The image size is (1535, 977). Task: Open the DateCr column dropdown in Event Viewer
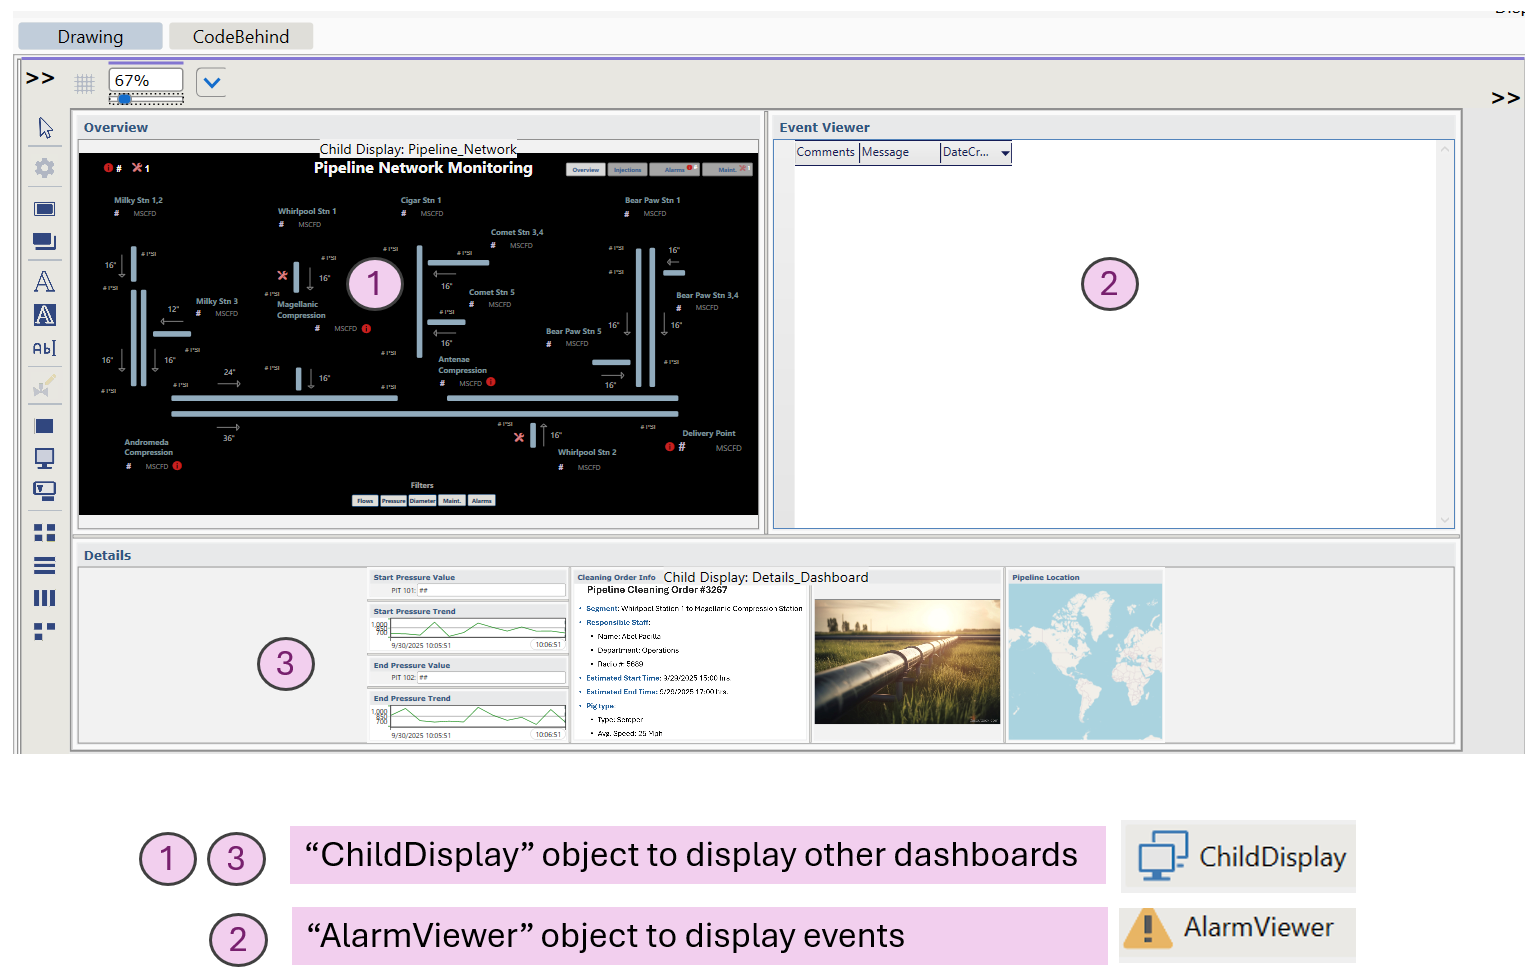[x=1005, y=152]
